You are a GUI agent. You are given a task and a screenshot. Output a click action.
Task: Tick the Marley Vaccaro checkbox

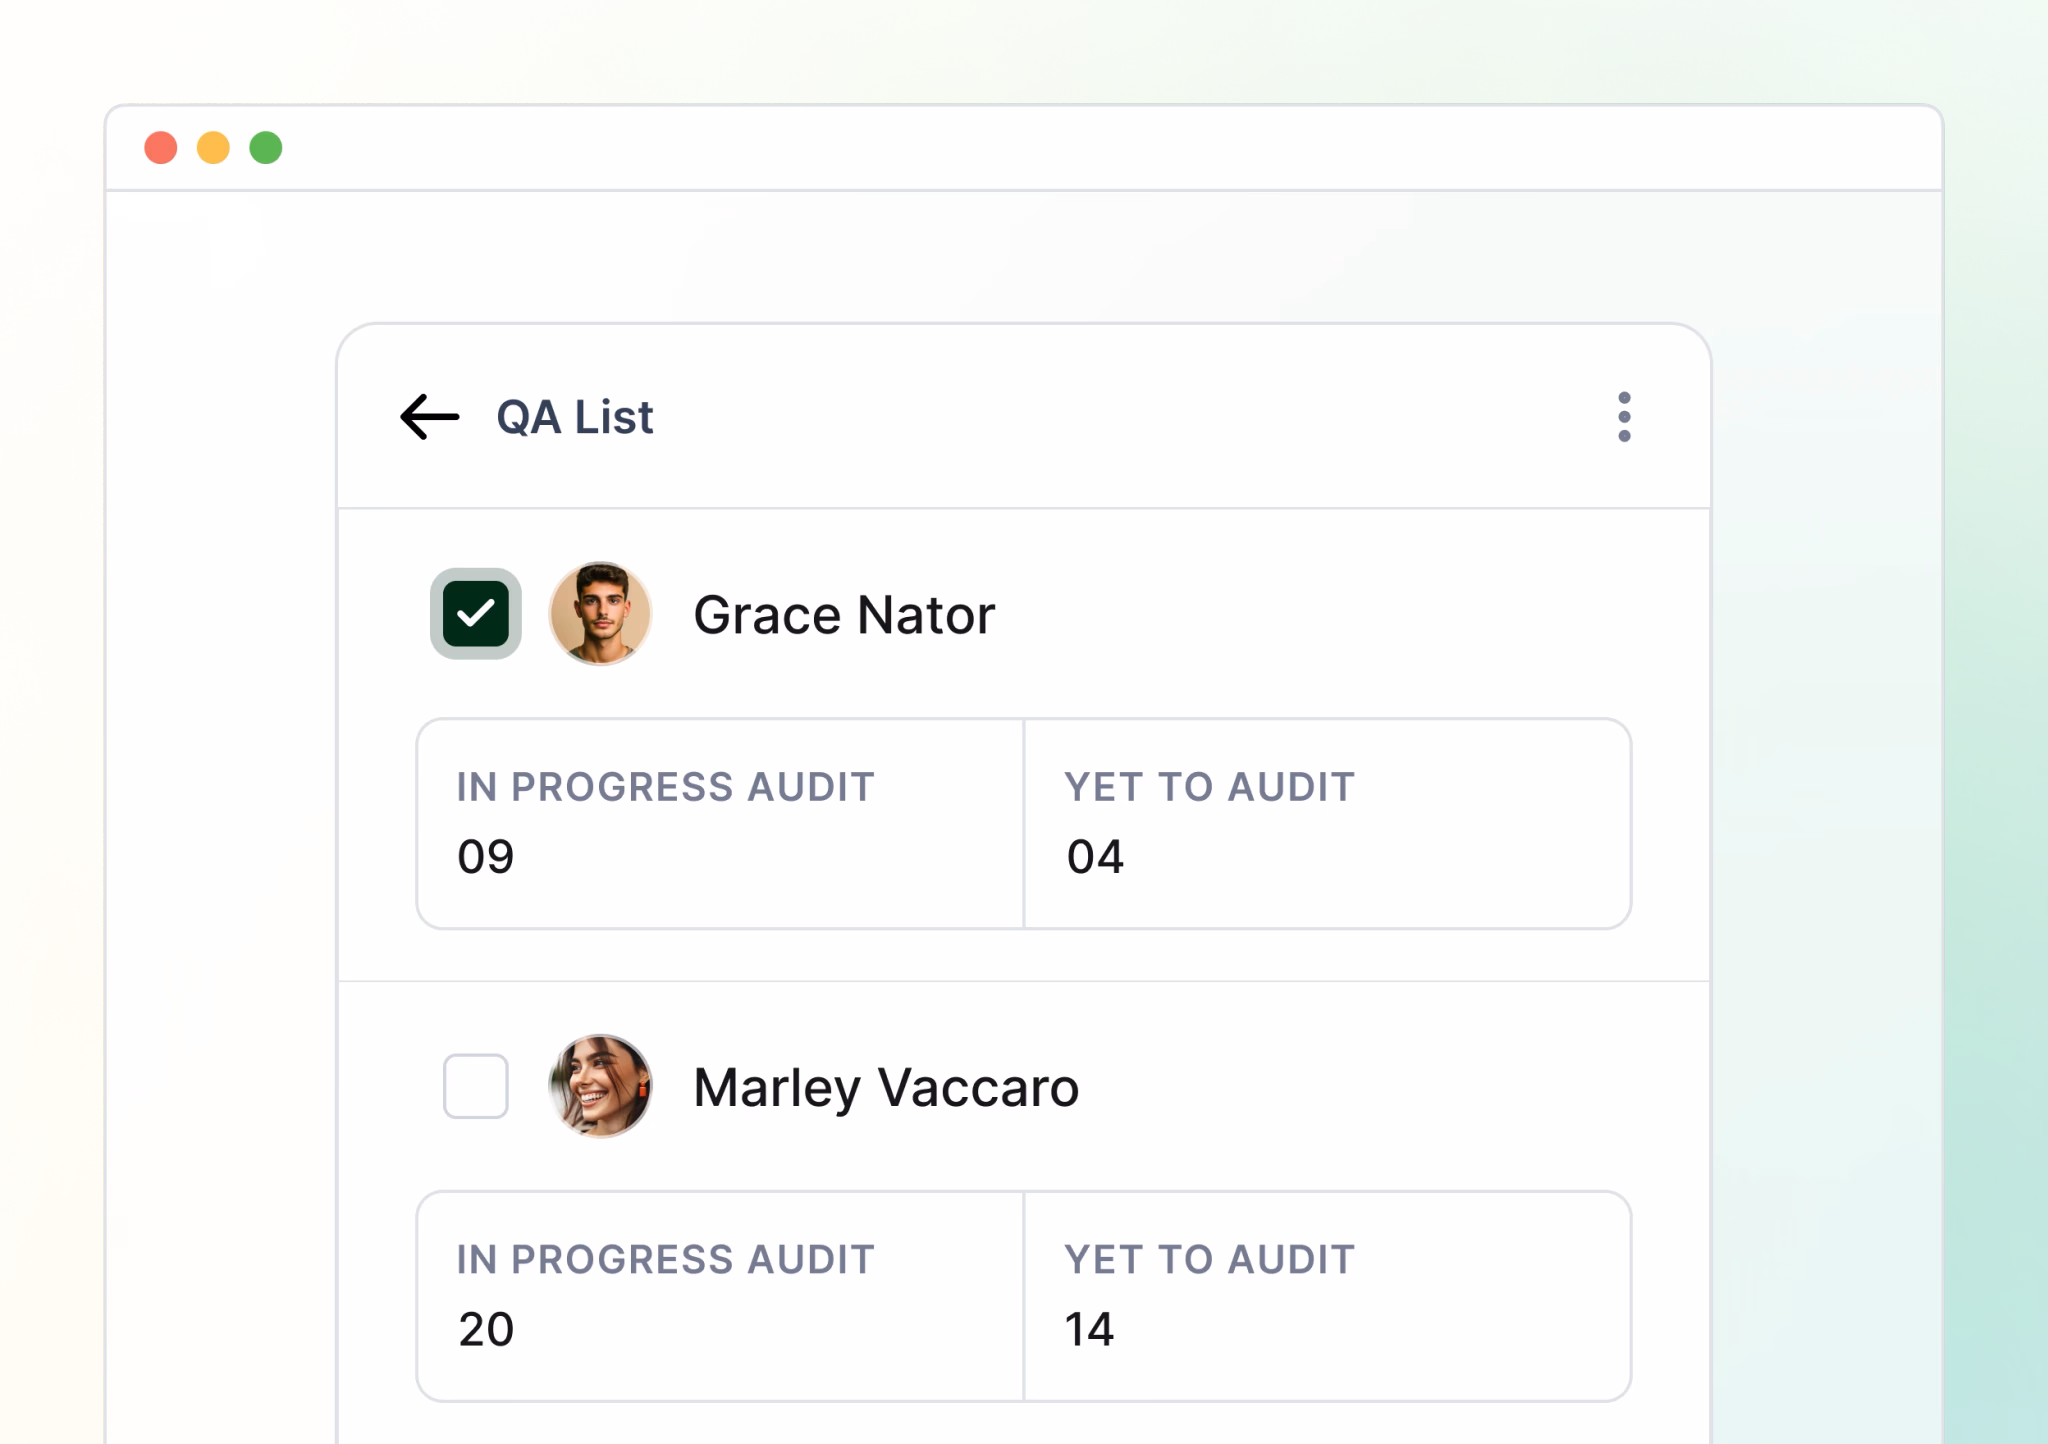476,1086
